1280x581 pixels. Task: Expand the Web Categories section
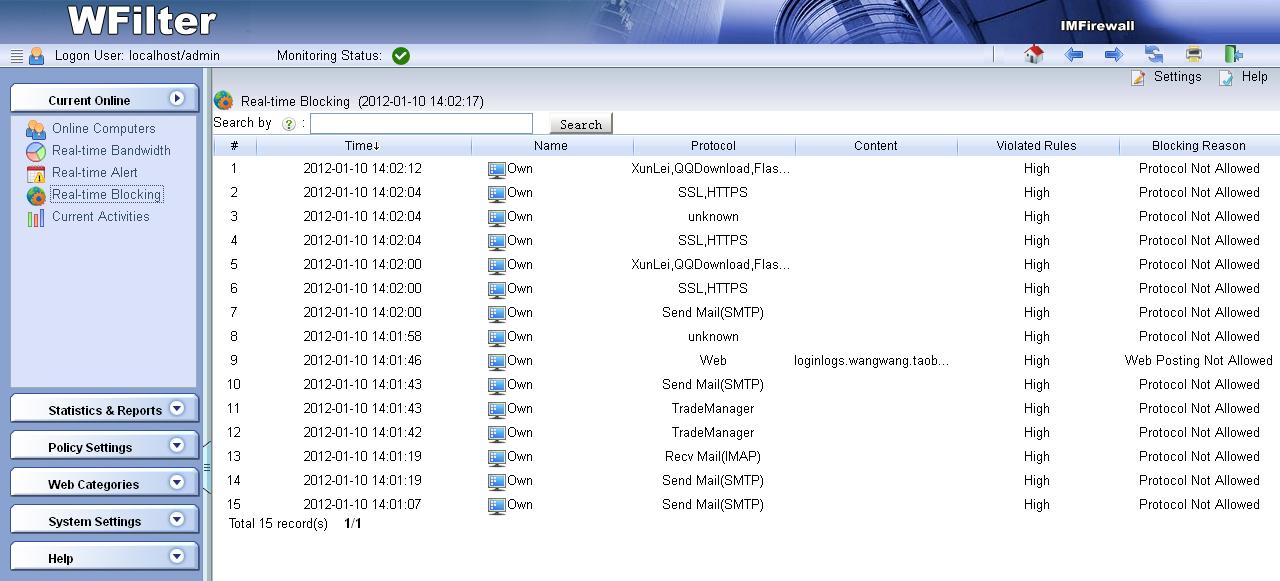[x=104, y=483]
